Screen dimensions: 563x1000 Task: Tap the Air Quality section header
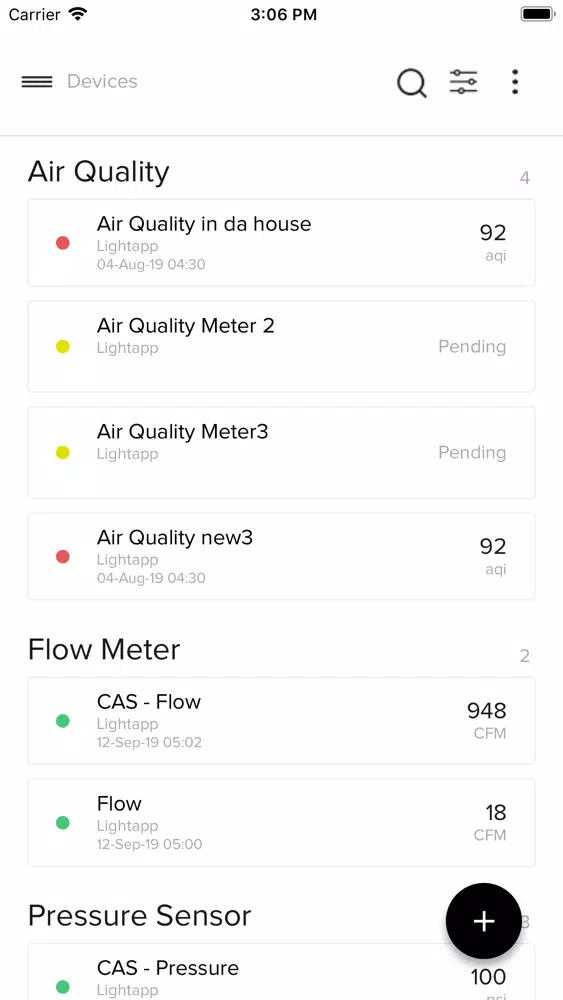pyautogui.click(x=99, y=172)
